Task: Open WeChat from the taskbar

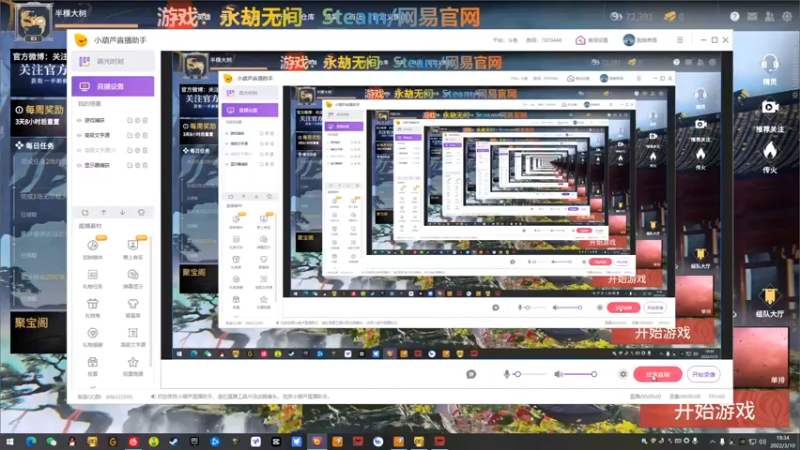Action: [x=51, y=442]
